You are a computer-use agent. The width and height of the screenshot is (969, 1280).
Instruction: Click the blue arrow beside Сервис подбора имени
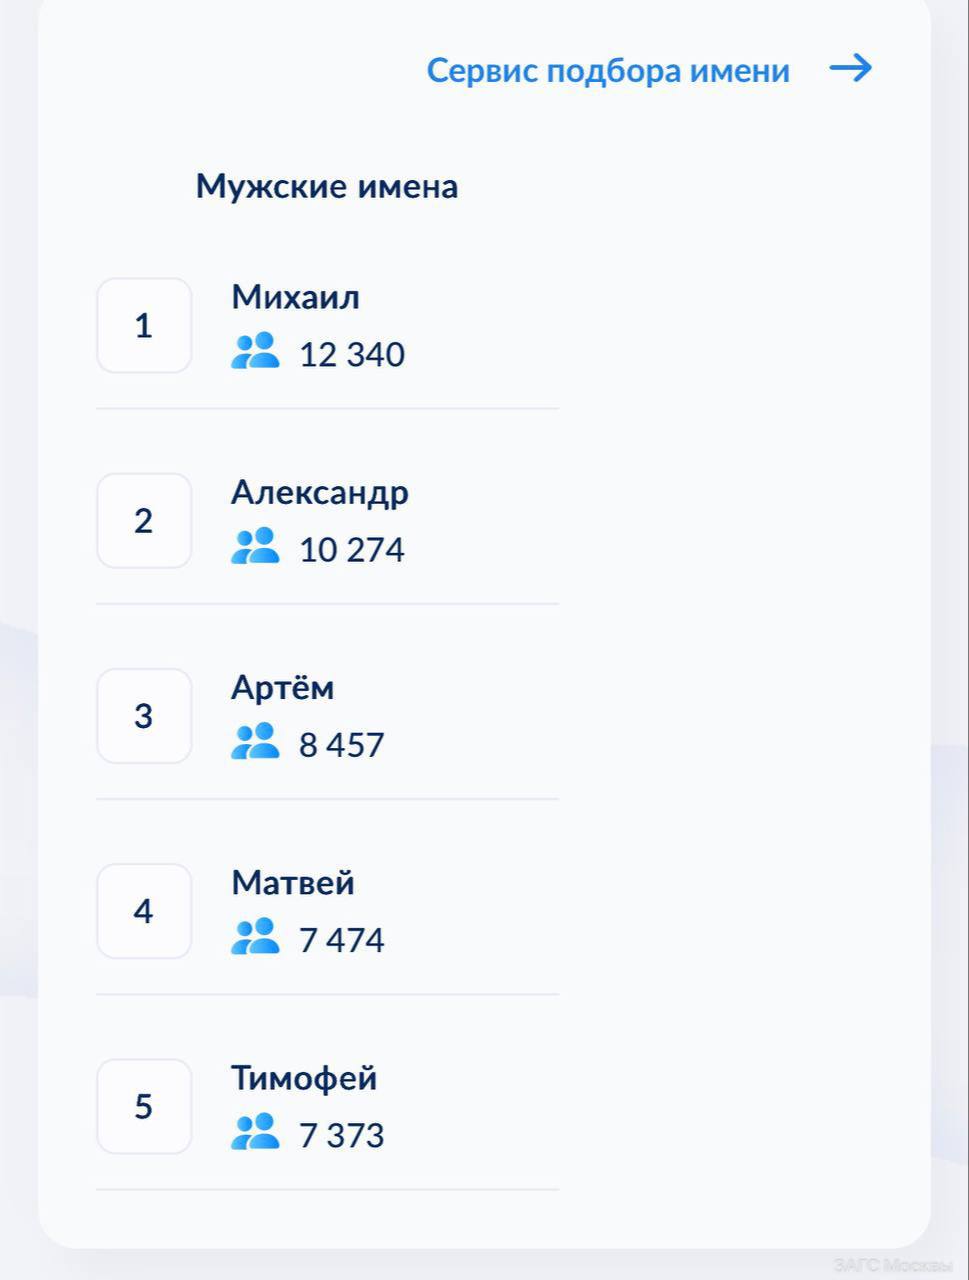pyautogui.click(x=851, y=69)
